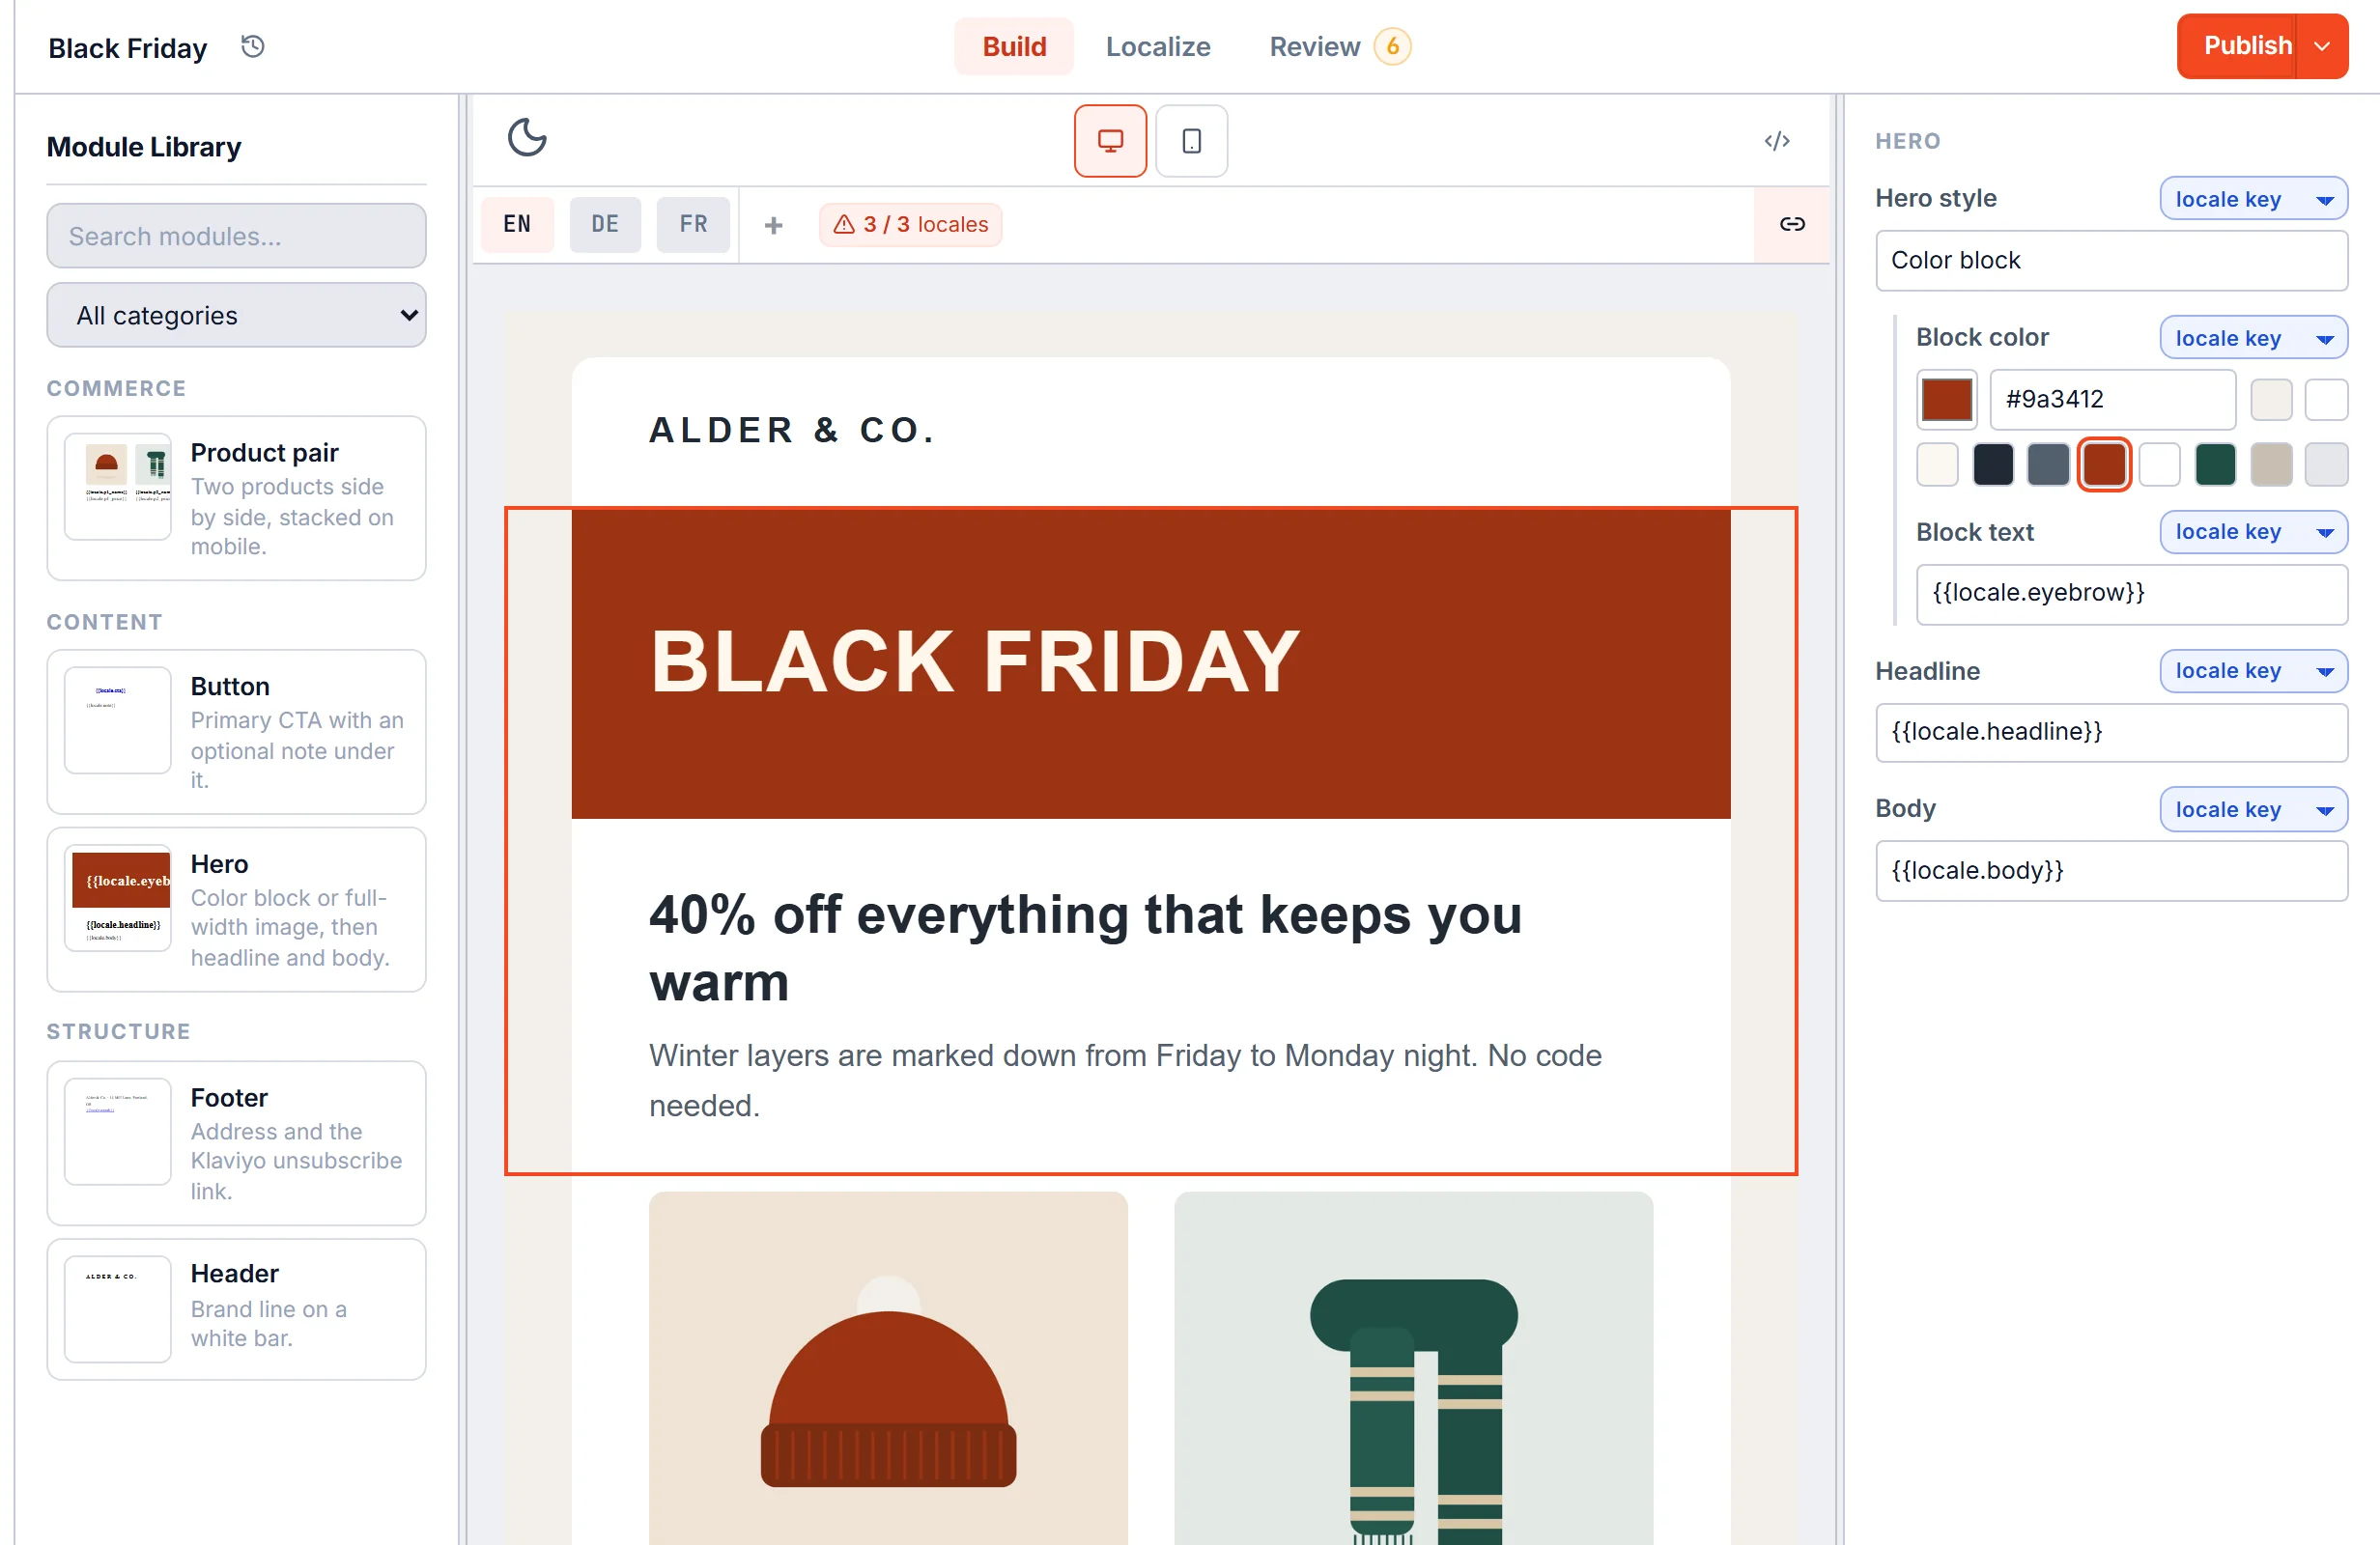The image size is (2380, 1545).
Task: Pick the dark green palette swatch
Action: pyautogui.click(x=2215, y=465)
